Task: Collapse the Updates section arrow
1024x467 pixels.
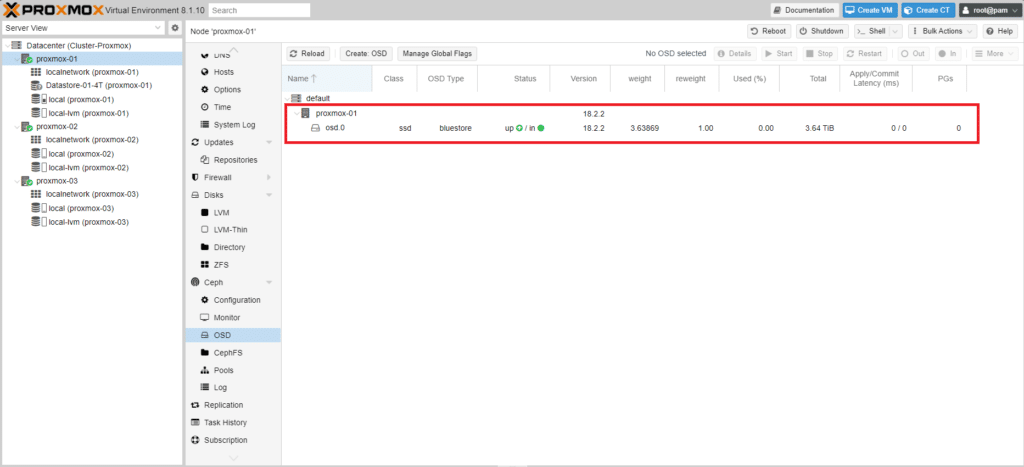Action: click(269, 142)
